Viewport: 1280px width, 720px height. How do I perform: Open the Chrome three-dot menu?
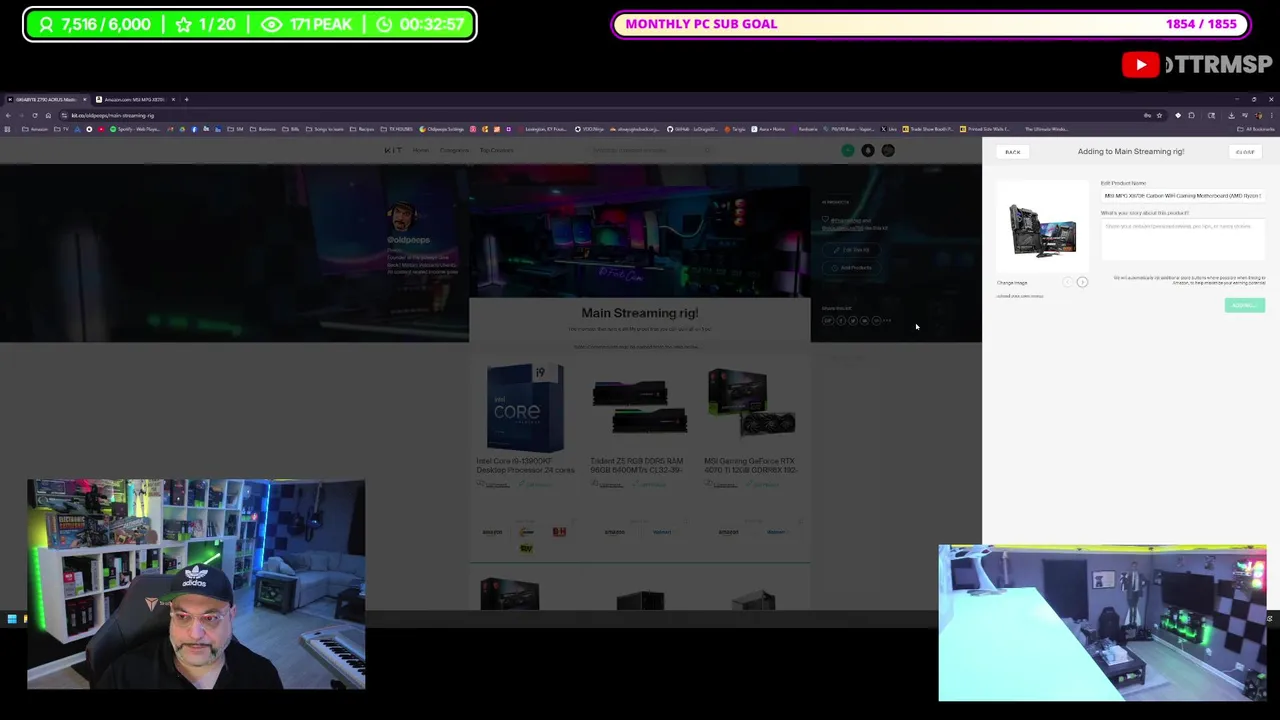pos(1272,115)
